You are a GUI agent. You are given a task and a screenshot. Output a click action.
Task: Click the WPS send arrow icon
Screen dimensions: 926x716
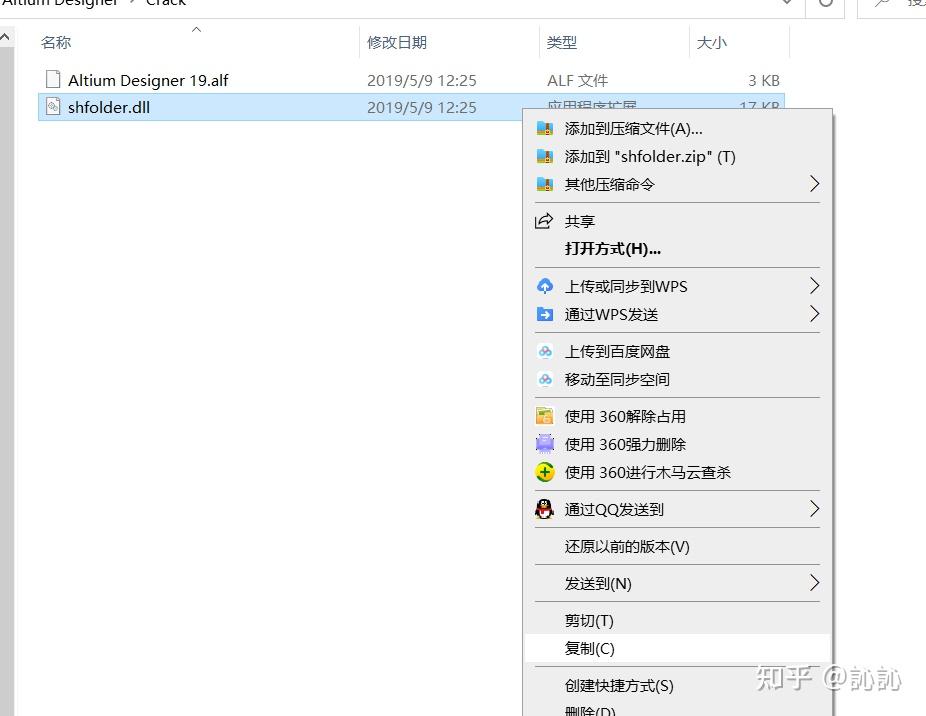point(544,314)
